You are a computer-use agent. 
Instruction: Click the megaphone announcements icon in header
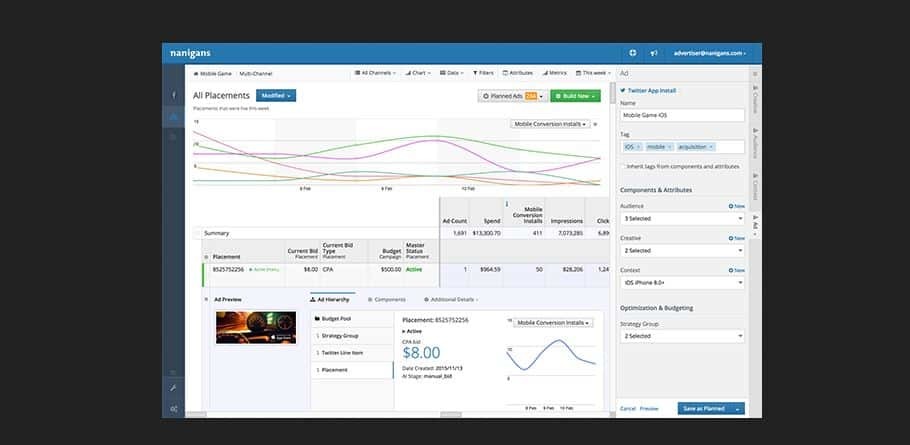pyautogui.click(x=653, y=53)
